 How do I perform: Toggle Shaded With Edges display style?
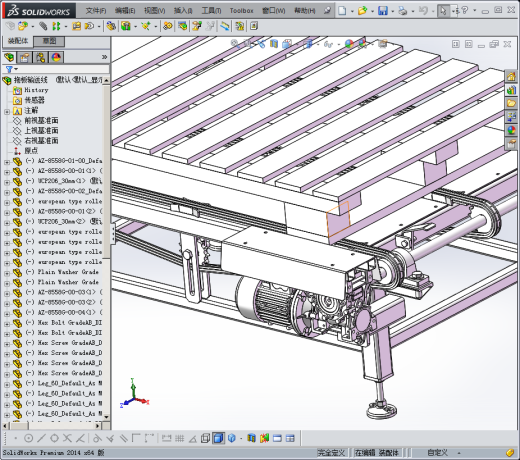(x=218, y=438)
